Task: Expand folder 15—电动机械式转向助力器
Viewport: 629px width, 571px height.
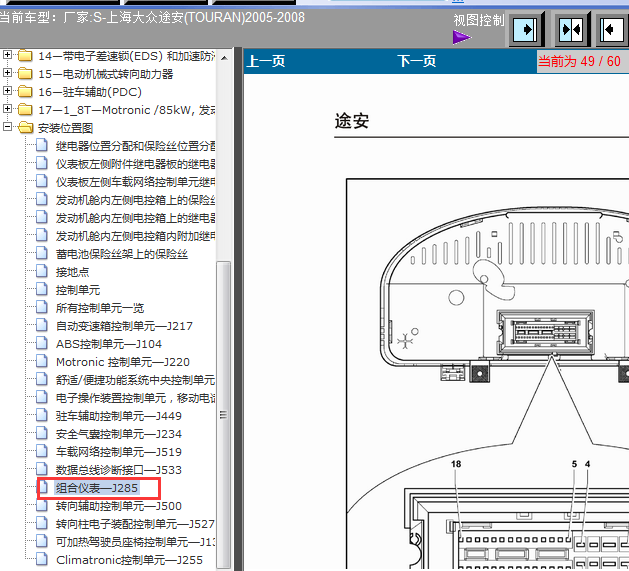Action: tap(7, 73)
